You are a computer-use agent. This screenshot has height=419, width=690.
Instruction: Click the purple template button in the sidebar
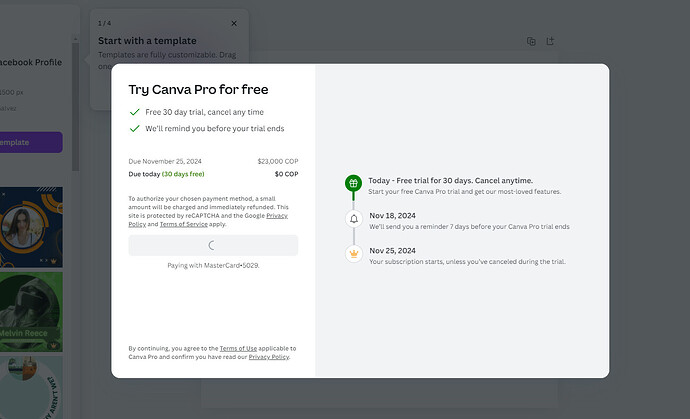tap(31, 142)
